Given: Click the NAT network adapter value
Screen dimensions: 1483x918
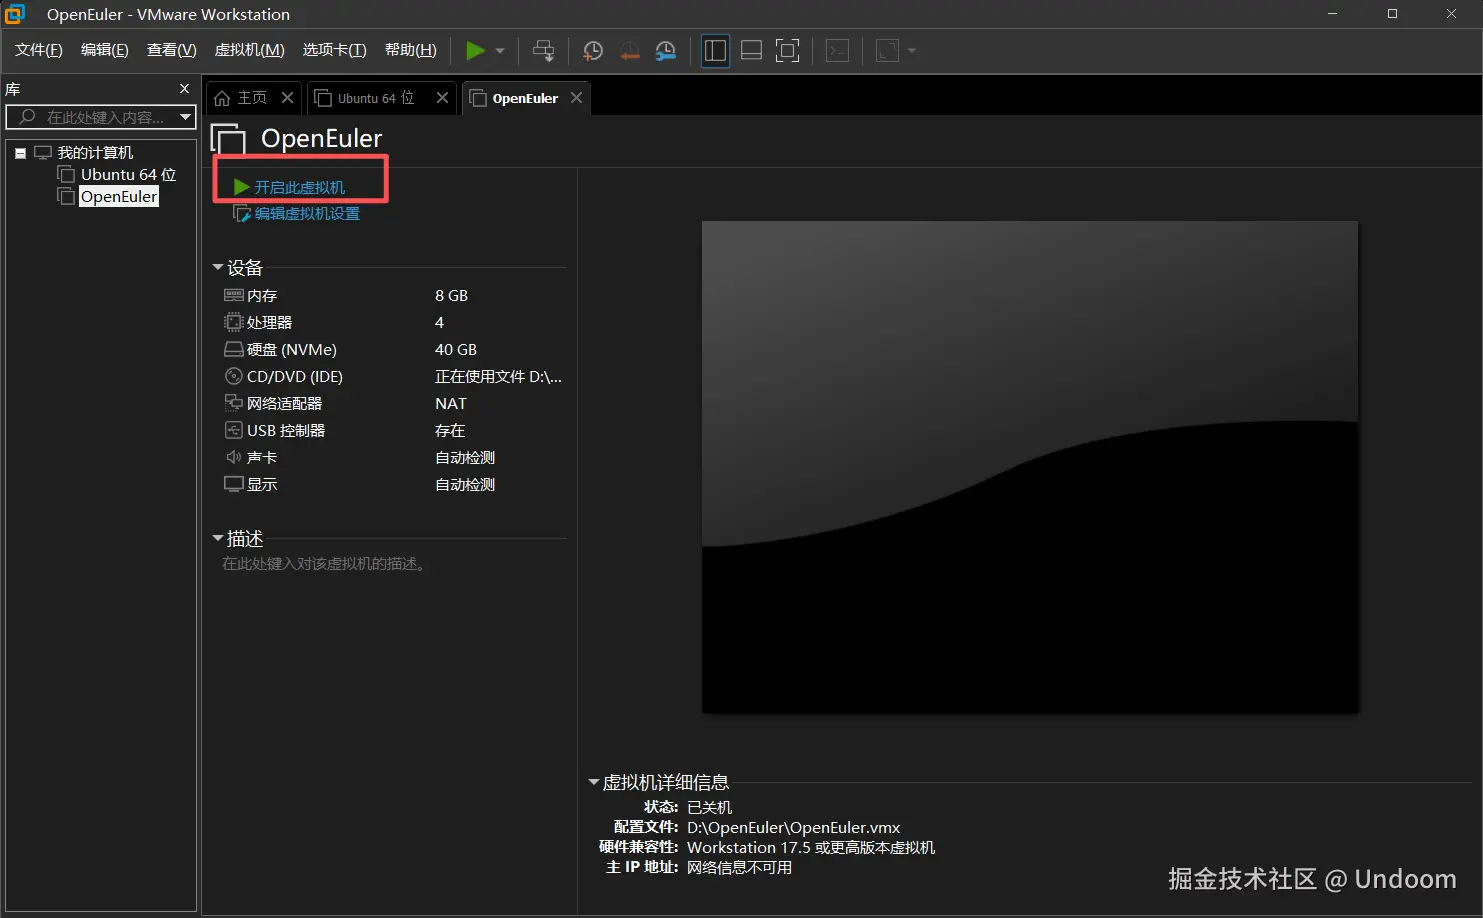Looking at the screenshot, I should point(451,403).
